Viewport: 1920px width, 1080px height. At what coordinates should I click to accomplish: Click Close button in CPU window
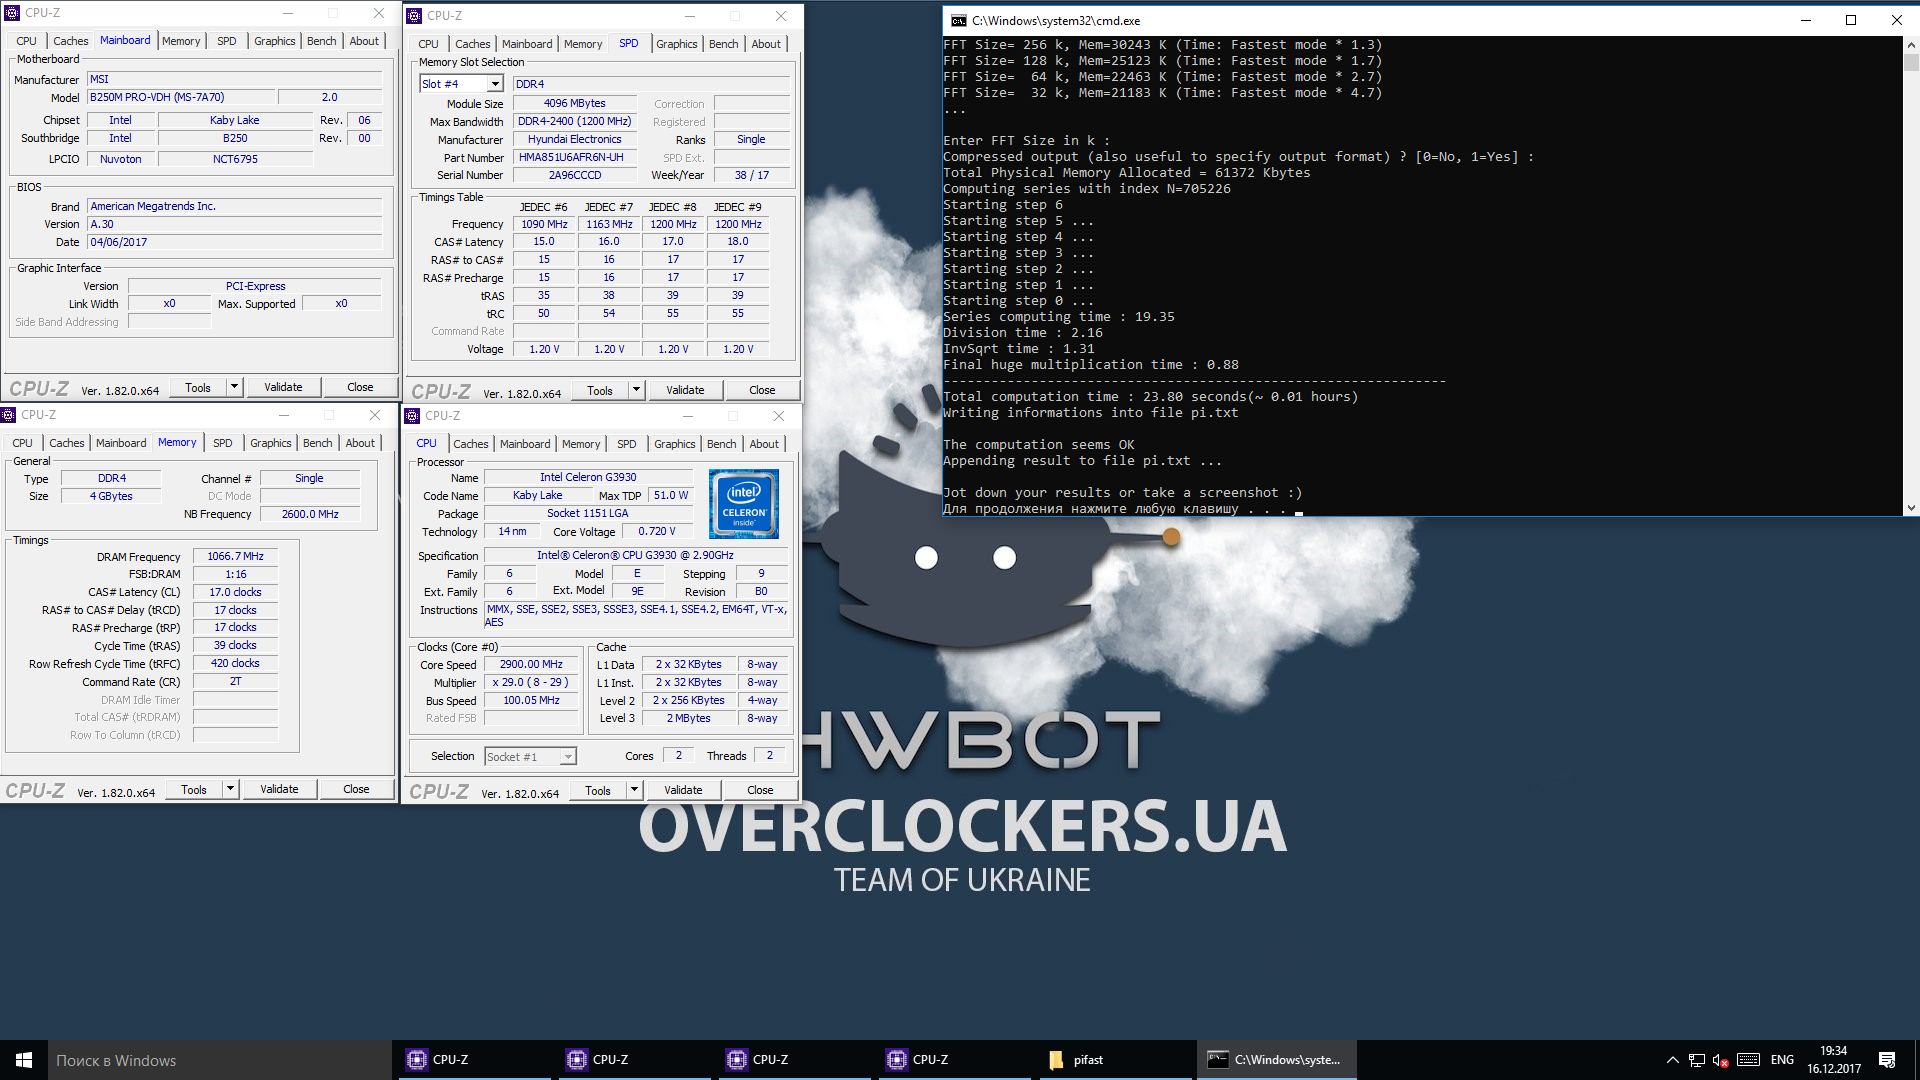coord(760,790)
